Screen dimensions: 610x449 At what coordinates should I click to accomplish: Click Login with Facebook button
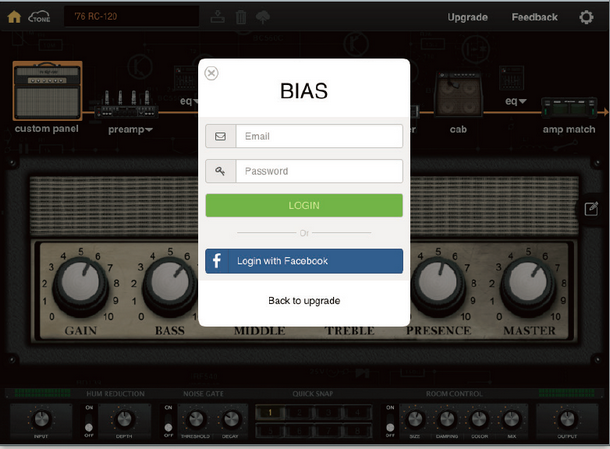[x=304, y=261]
